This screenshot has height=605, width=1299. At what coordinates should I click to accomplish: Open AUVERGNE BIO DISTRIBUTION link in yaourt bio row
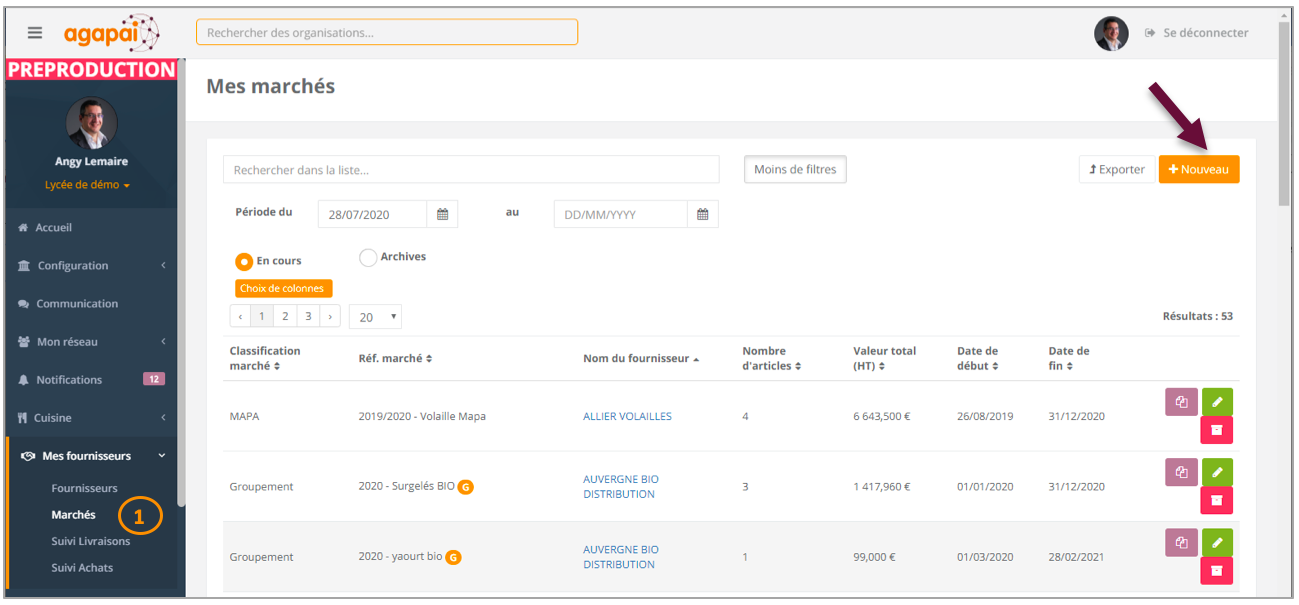[621, 557]
